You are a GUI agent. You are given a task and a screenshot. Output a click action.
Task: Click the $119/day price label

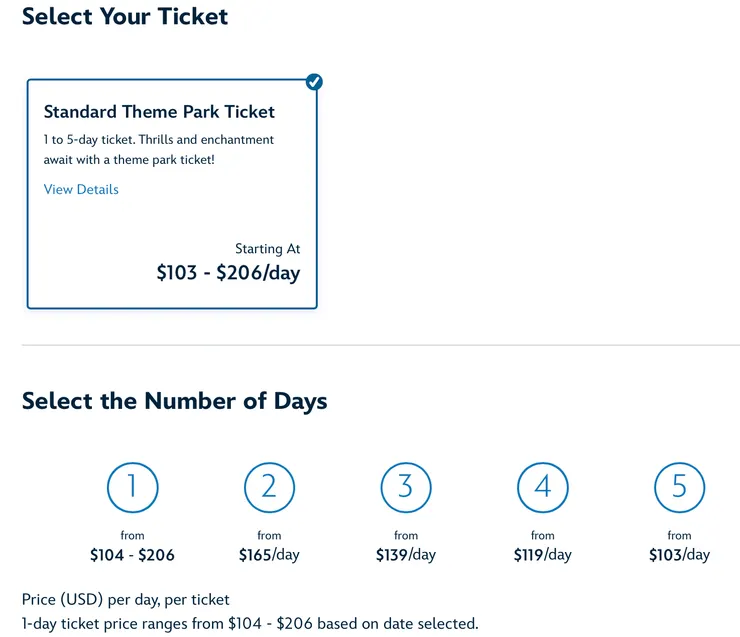click(x=543, y=555)
